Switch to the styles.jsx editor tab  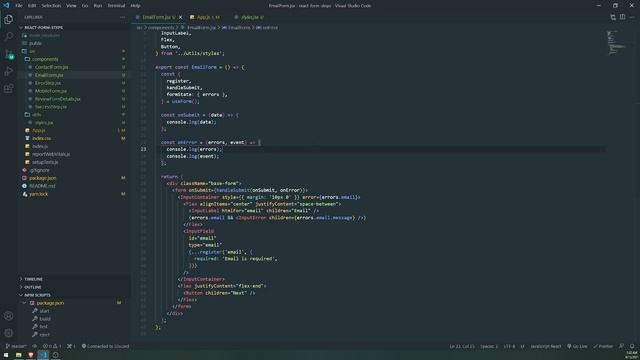[249, 17]
